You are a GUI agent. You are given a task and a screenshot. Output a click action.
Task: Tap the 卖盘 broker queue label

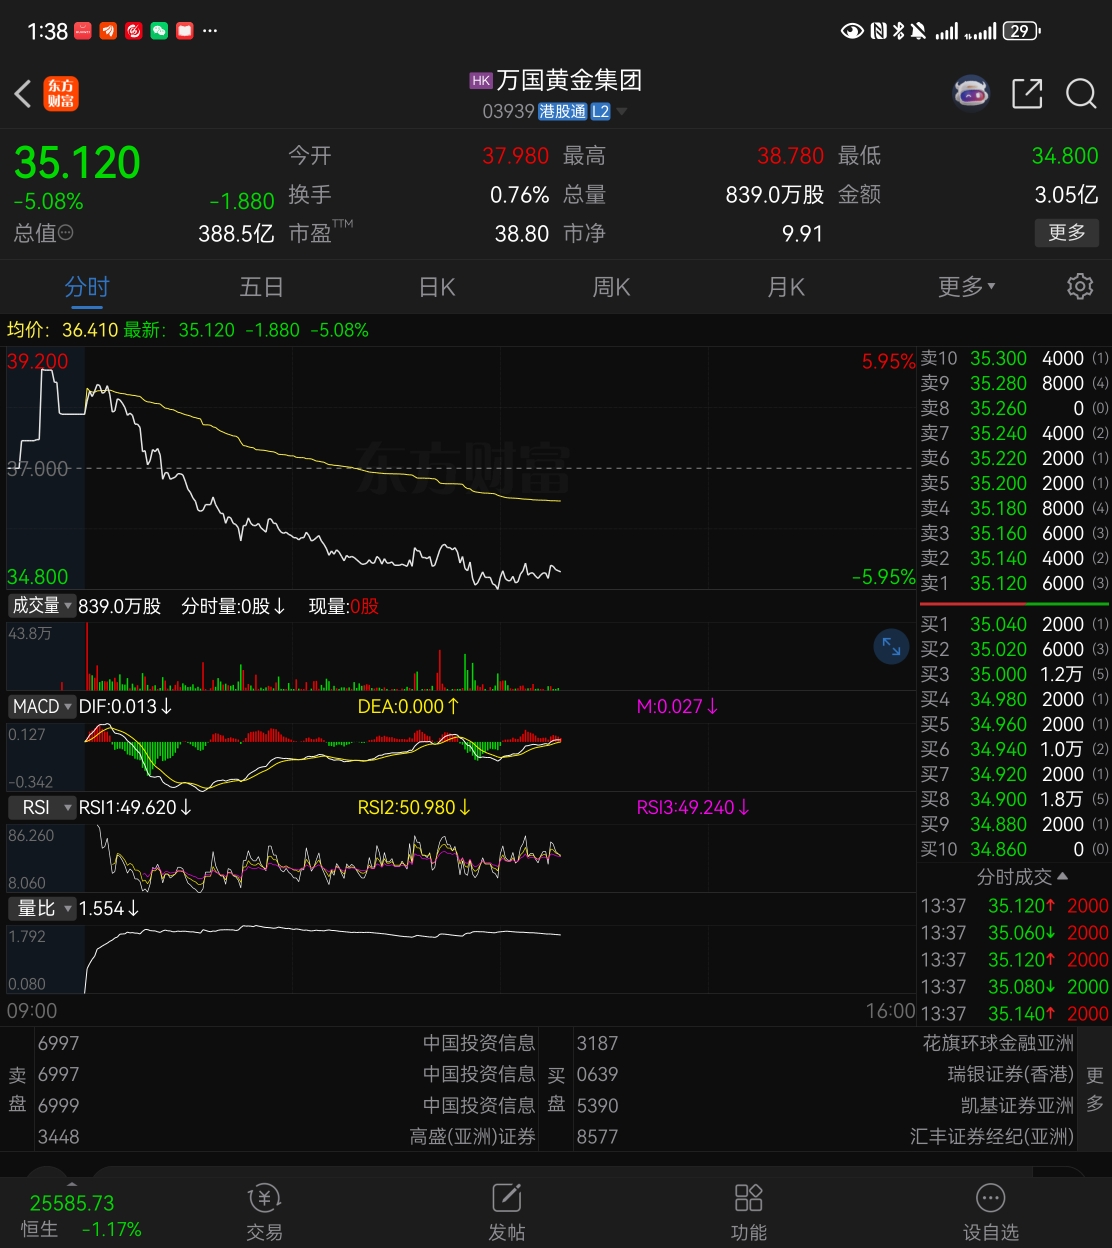pos(17,1089)
